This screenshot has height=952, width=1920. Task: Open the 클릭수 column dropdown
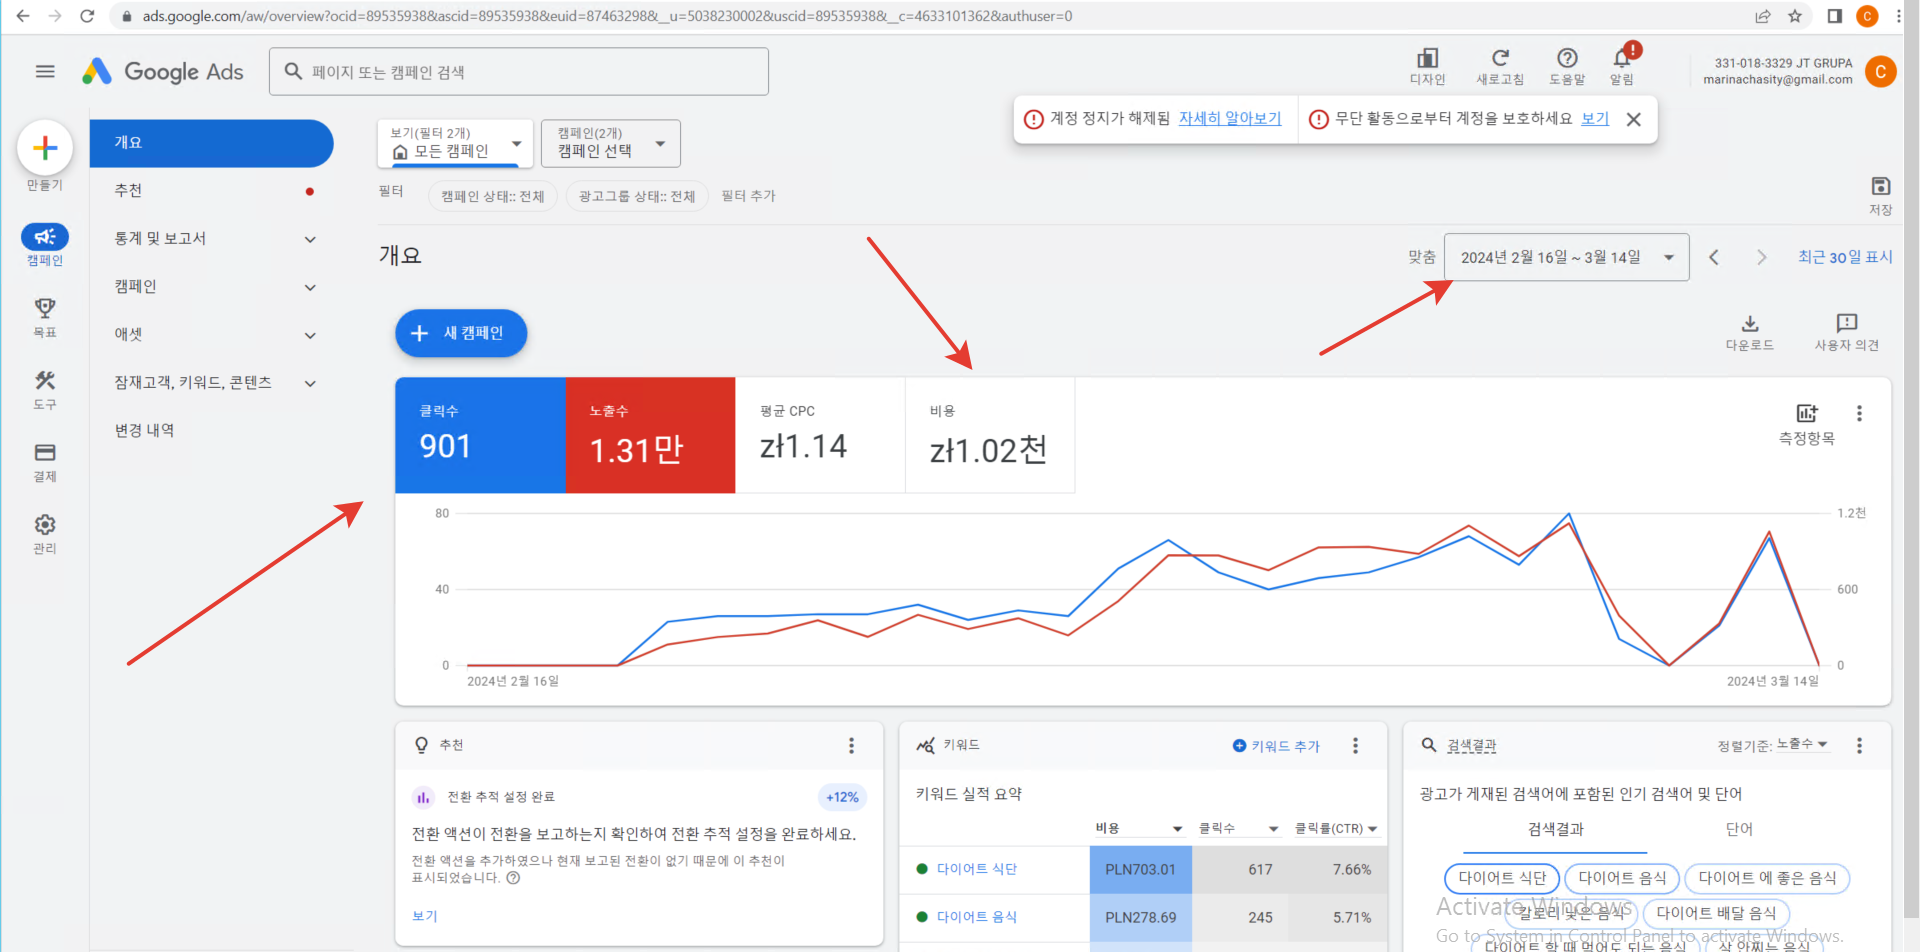(1240, 828)
